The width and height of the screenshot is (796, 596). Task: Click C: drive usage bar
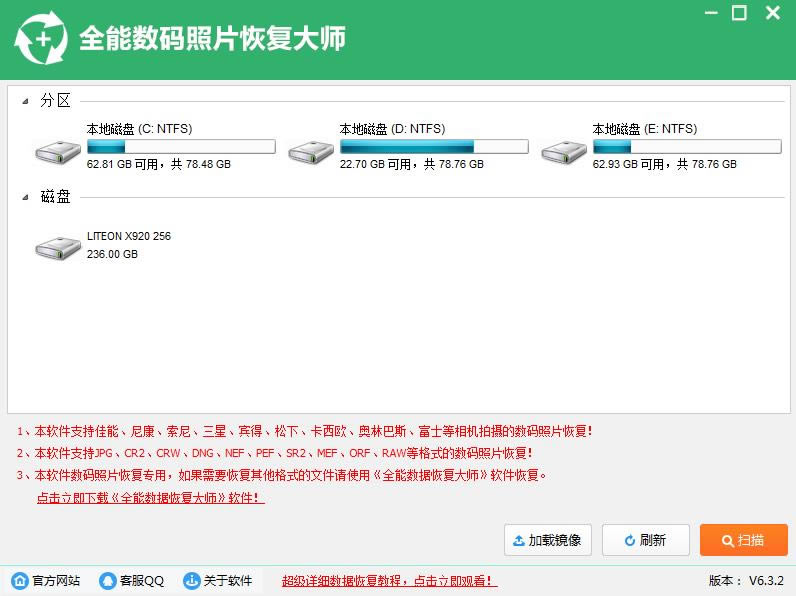click(181, 147)
